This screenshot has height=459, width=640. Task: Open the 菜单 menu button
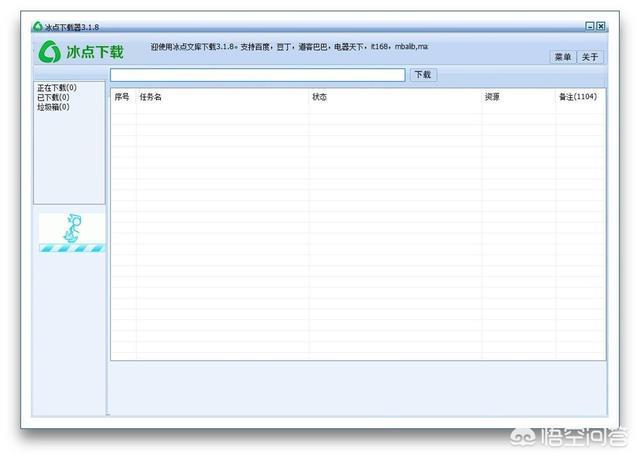(x=563, y=57)
